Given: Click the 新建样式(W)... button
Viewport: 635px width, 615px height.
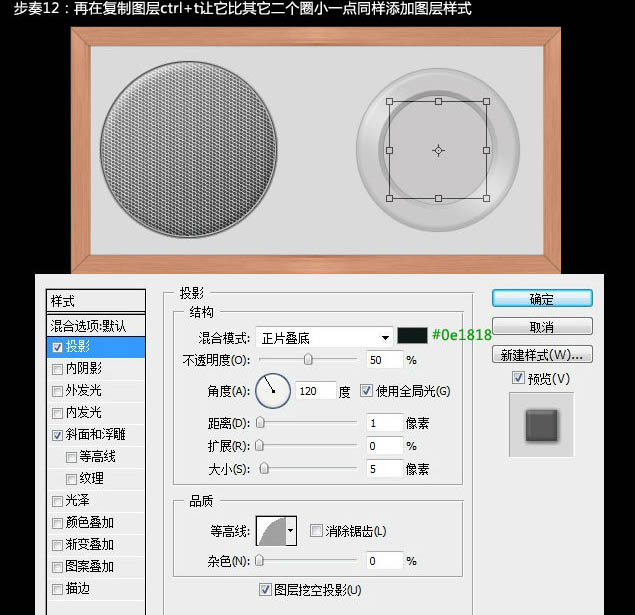Looking at the screenshot, I should pos(542,355).
